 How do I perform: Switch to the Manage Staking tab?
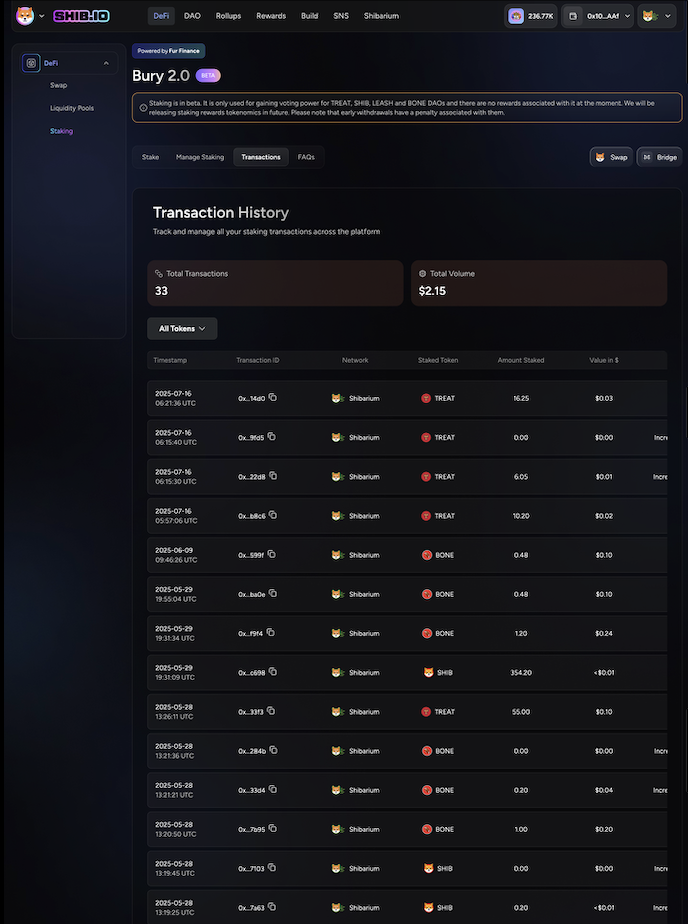(x=200, y=157)
